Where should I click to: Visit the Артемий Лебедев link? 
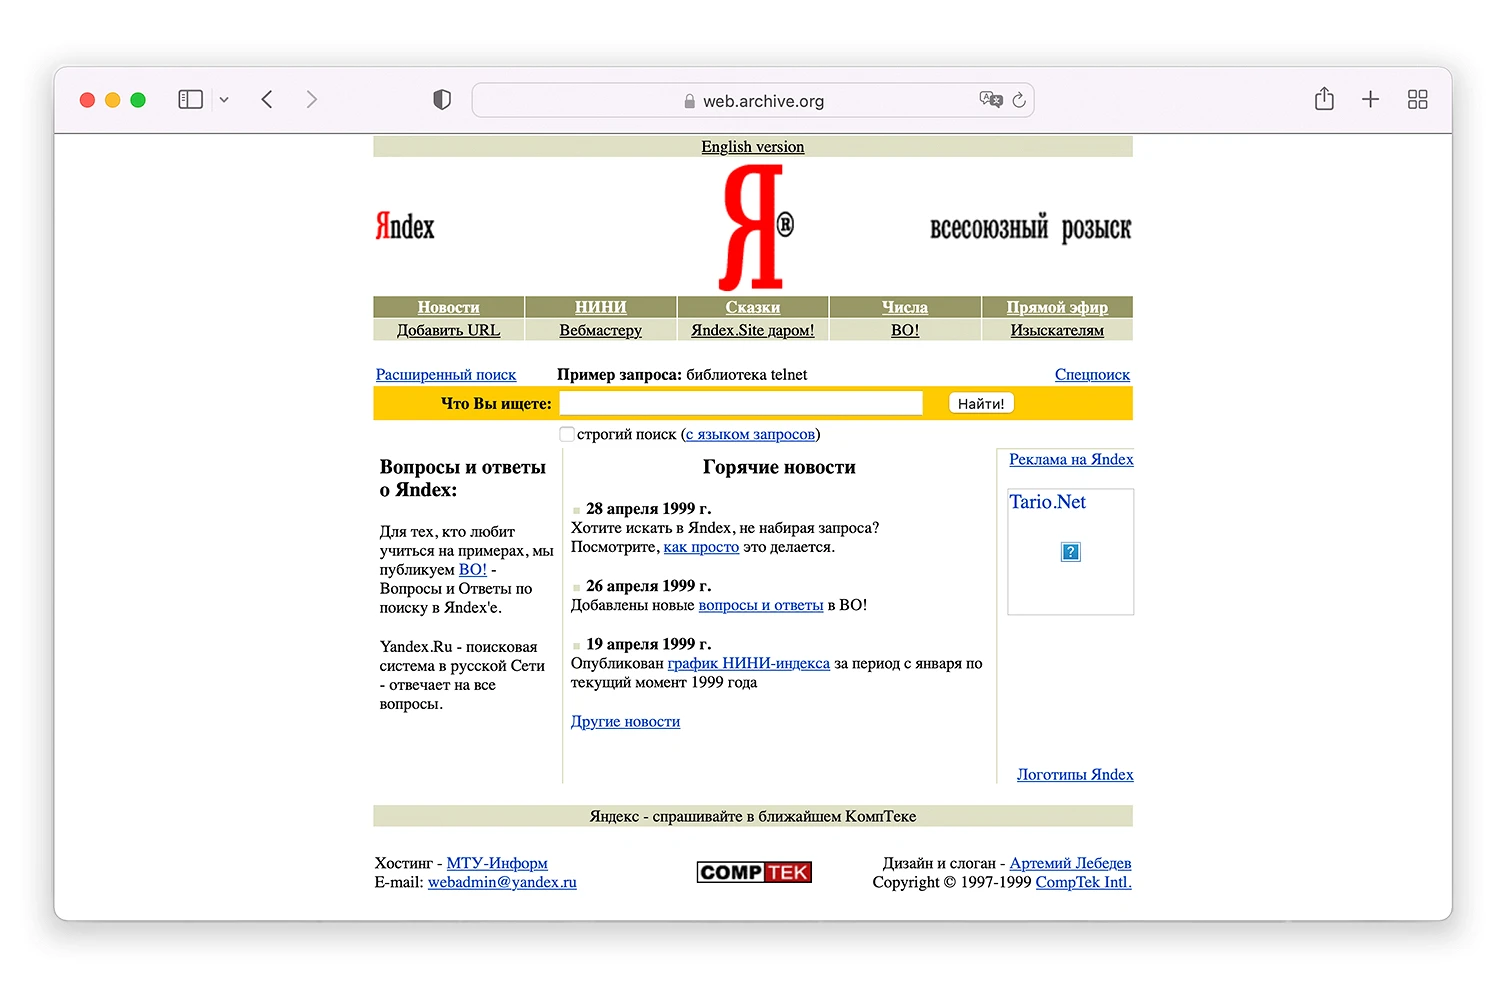tap(1070, 863)
